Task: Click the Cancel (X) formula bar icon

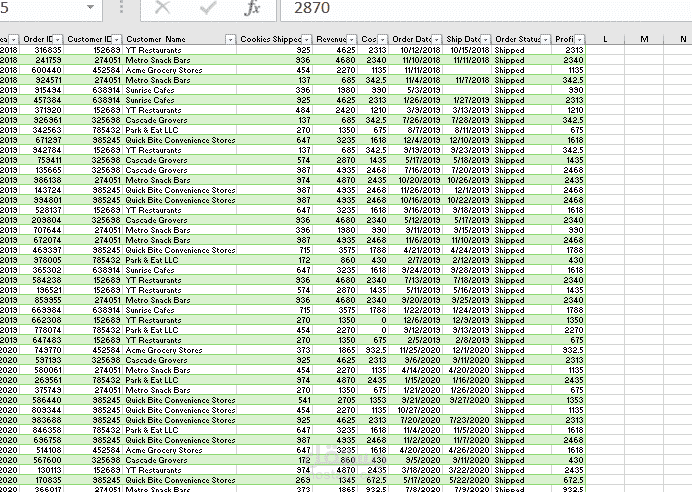Action: tap(162, 7)
